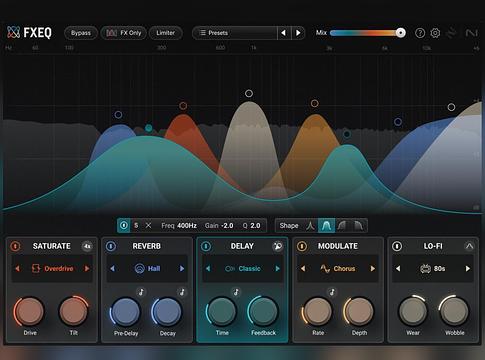
Task: Select the amber modulate EQ node
Action: click(x=314, y=103)
